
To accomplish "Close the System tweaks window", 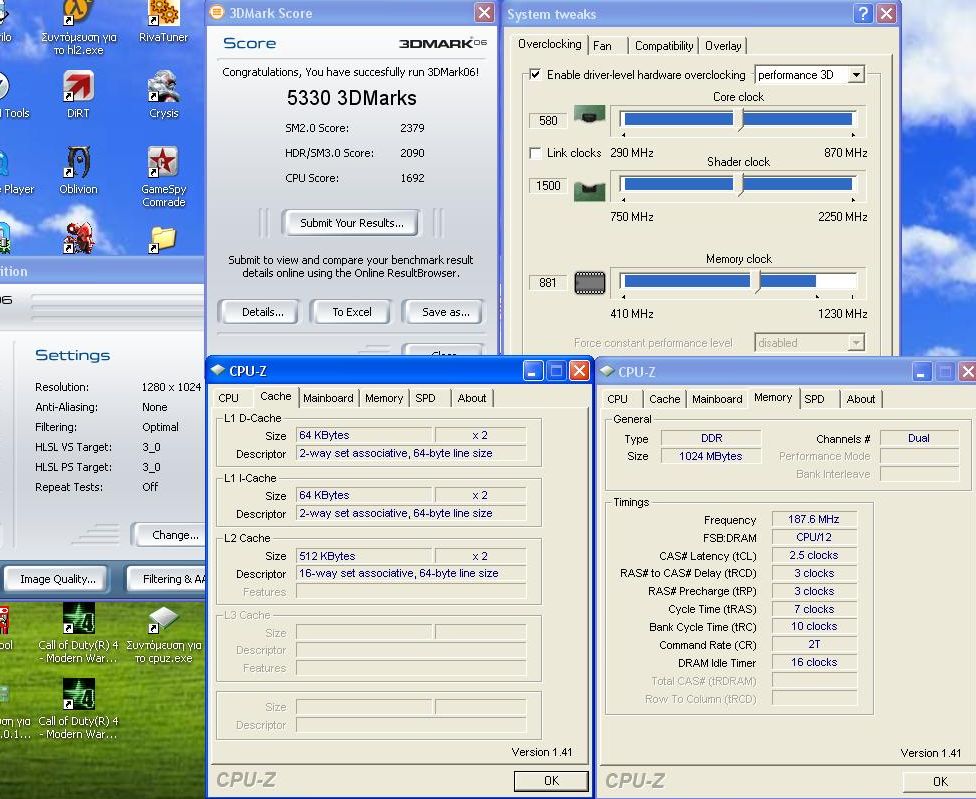I will (886, 13).
